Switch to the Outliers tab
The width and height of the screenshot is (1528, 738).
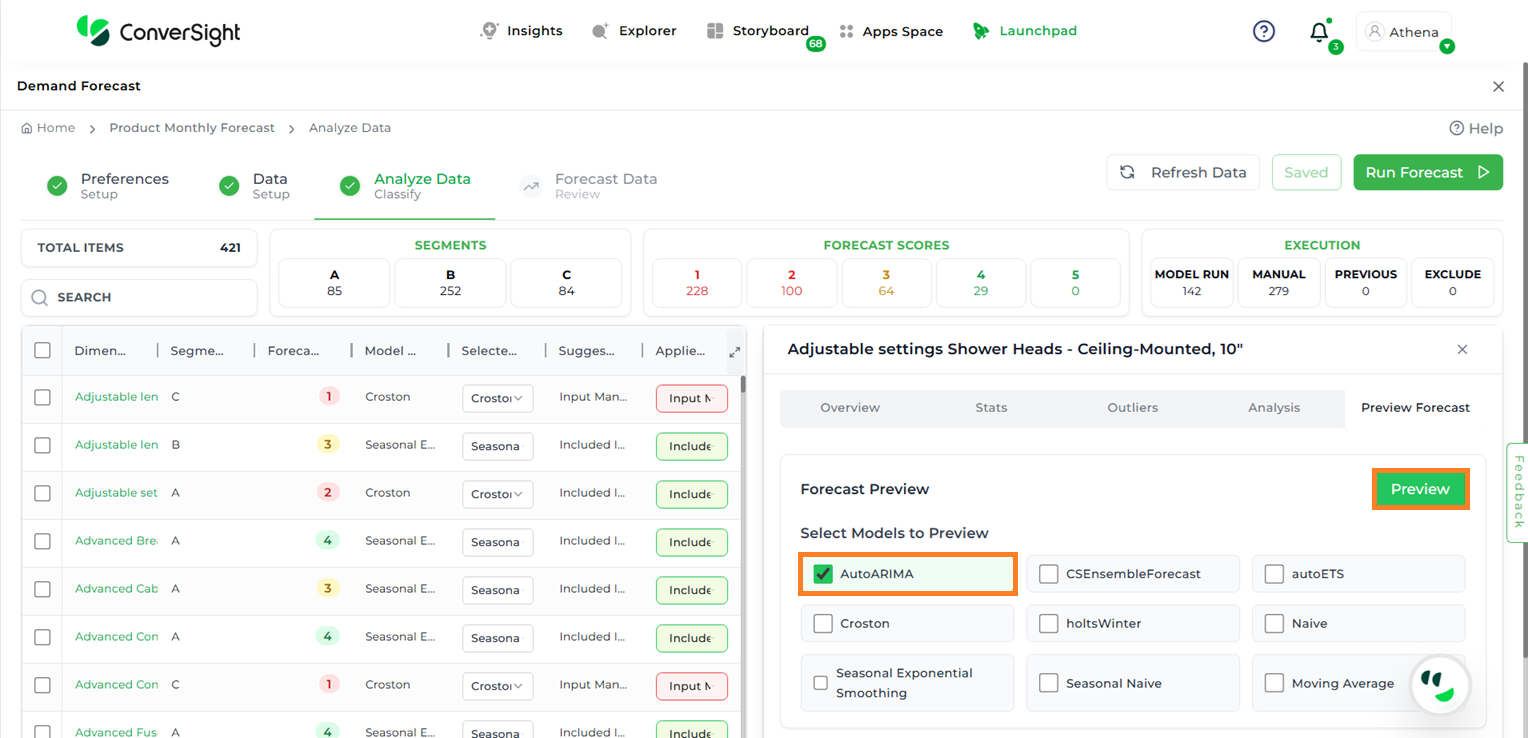[1132, 408]
